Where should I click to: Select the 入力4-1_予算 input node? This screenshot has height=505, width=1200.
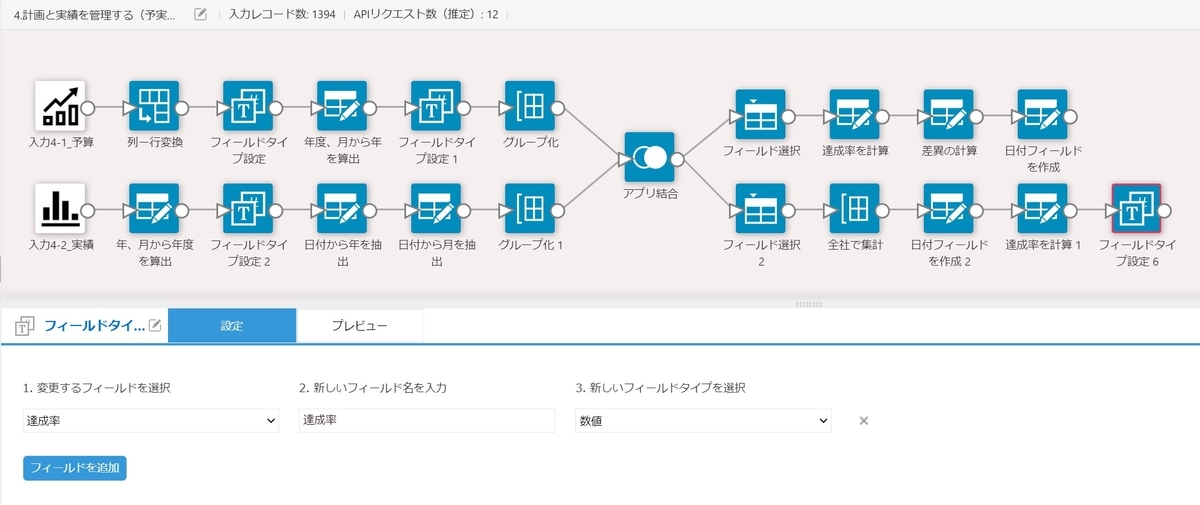[60, 106]
